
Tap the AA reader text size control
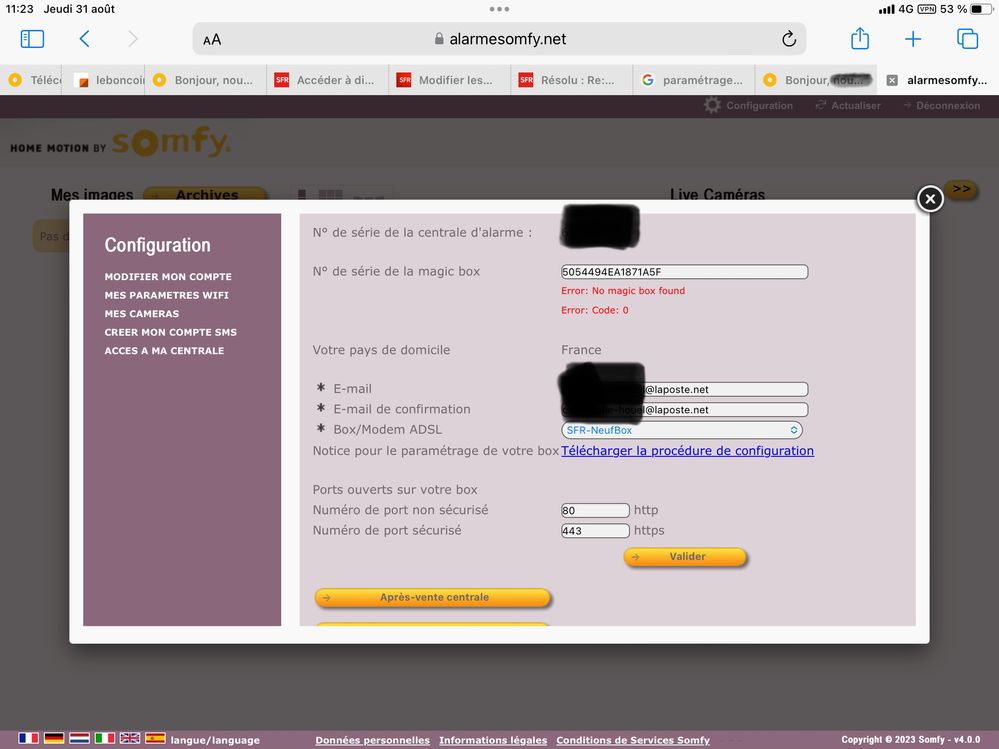[212, 40]
